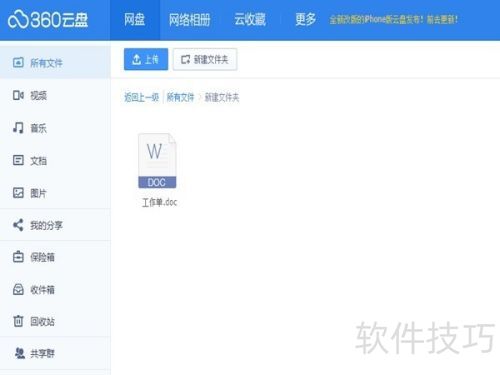
Task: Click the 图片 picture icon
Action: pos(18,193)
